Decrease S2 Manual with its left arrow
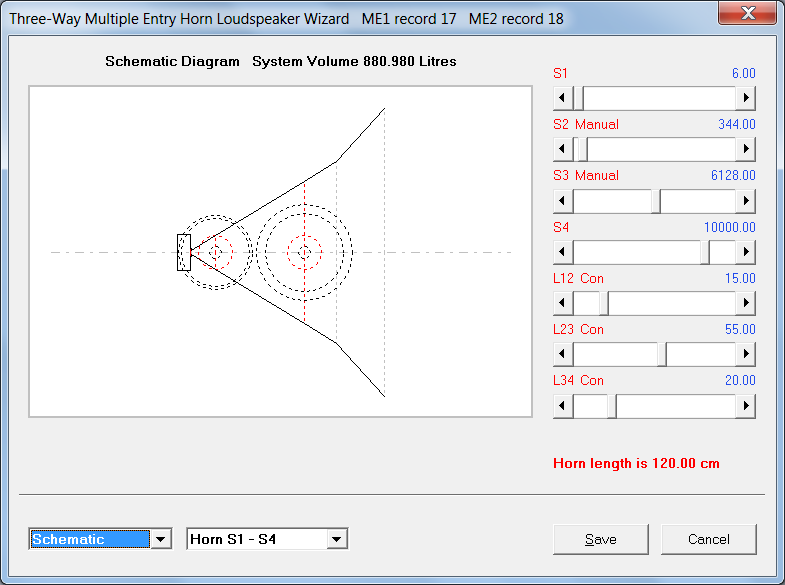This screenshot has width=785, height=585. tap(563, 149)
